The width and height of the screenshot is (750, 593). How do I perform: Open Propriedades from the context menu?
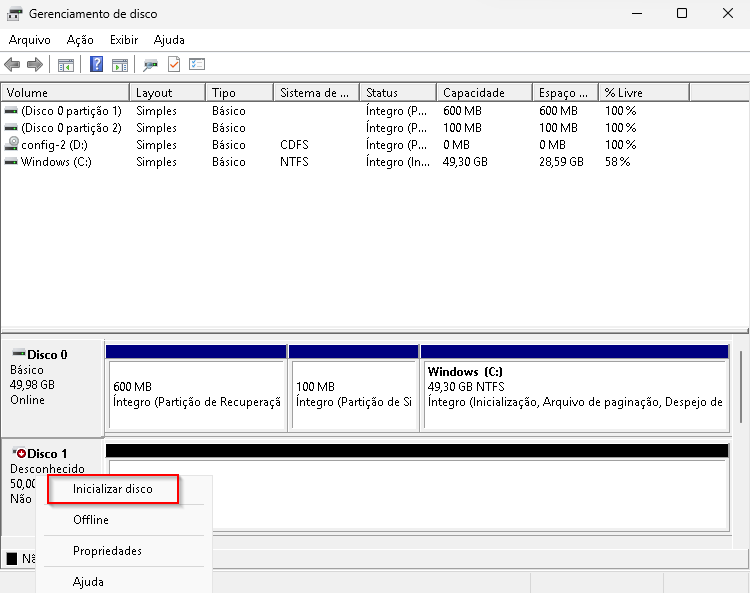[107, 551]
